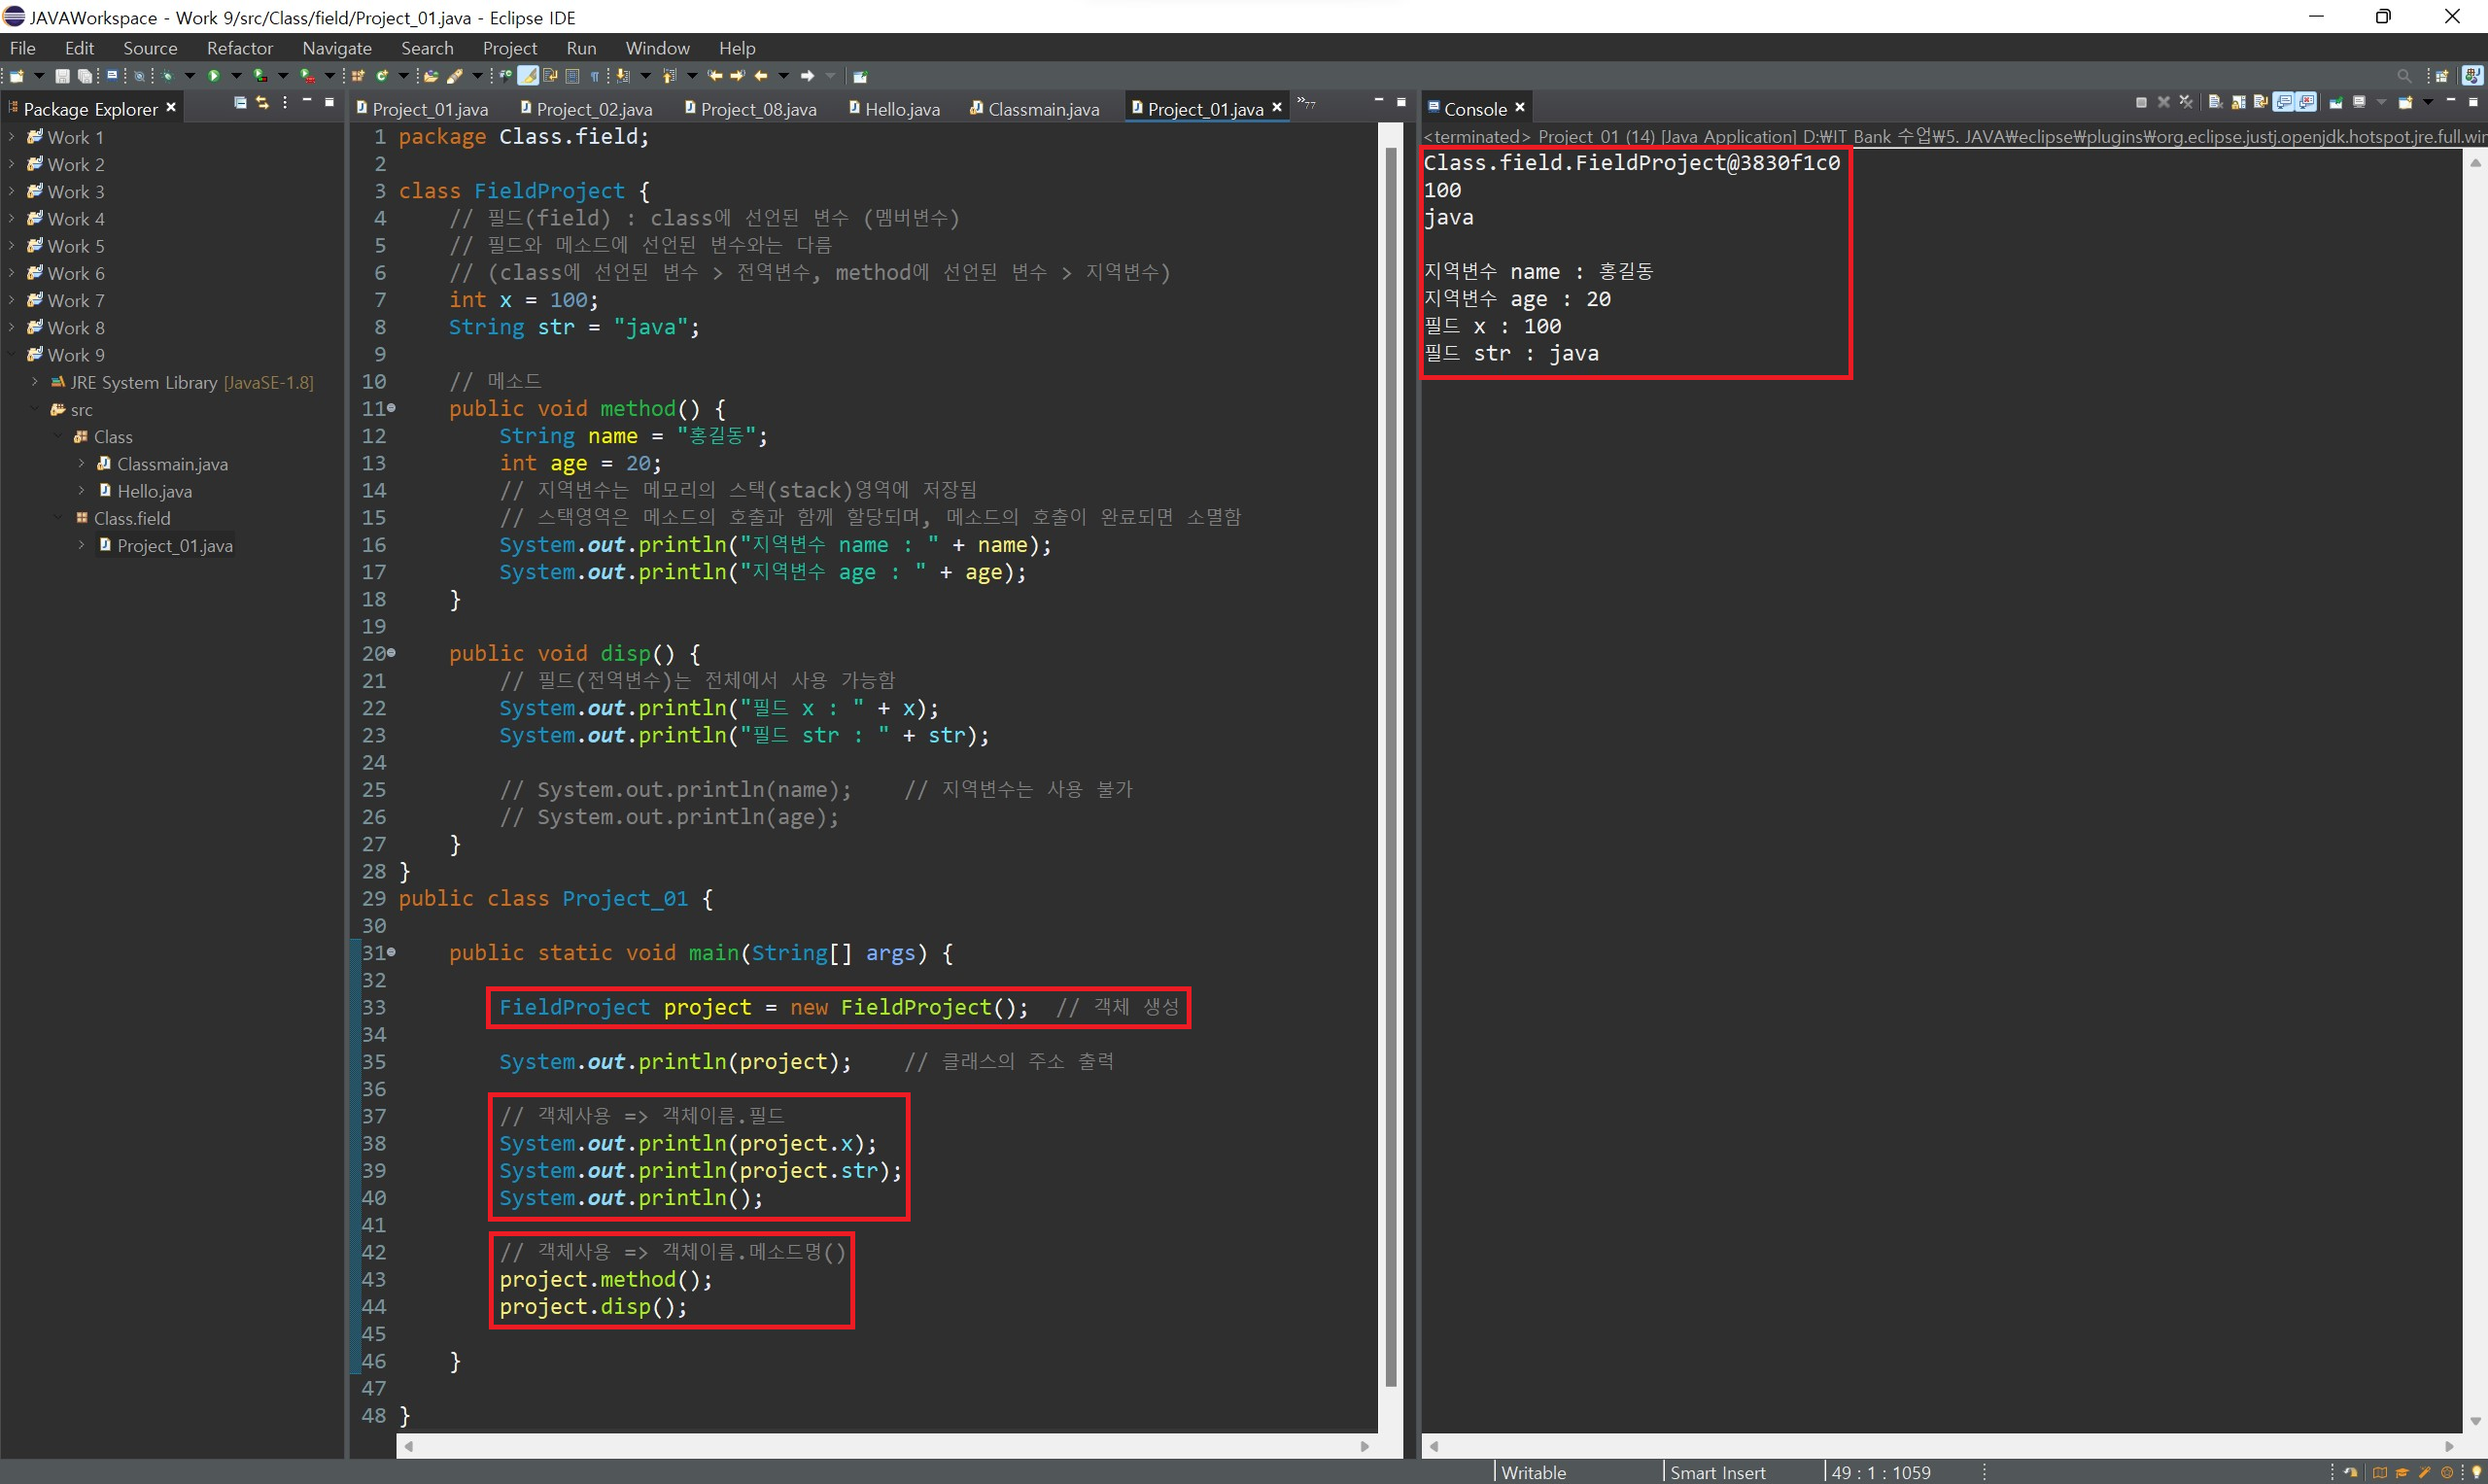Click the Pin Console icon
The width and height of the screenshot is (2488, 1484).
click(x=2336, y=103)
